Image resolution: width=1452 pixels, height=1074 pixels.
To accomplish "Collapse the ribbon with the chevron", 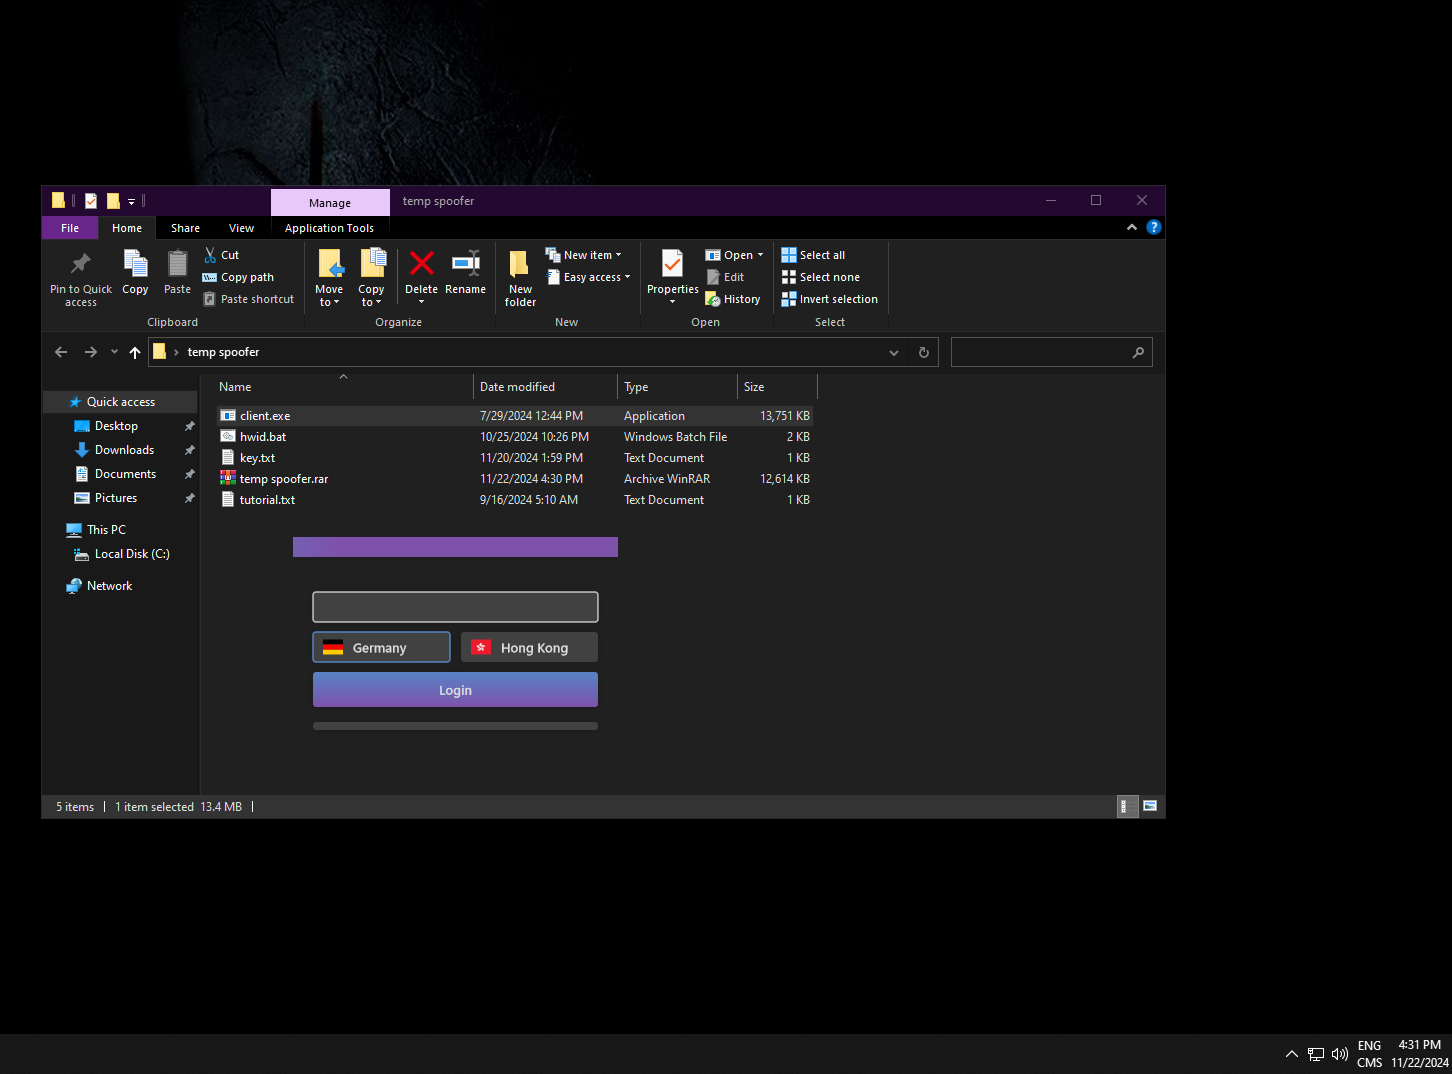I will point(1132,227).
